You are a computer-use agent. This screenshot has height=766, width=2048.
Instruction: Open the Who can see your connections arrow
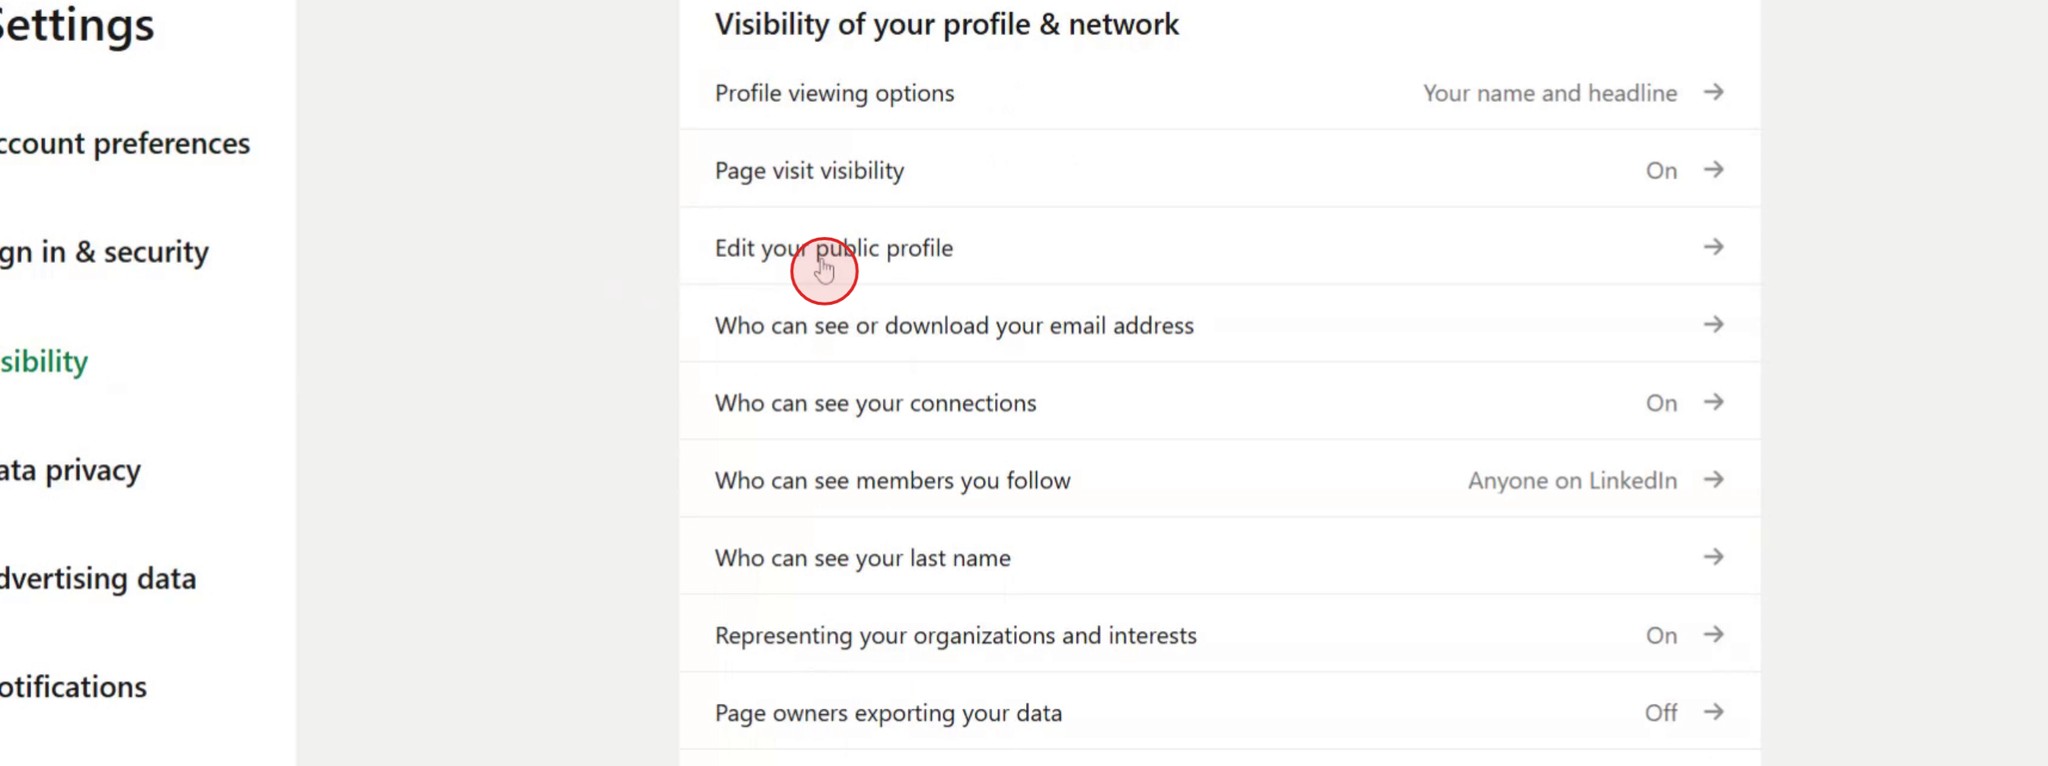[1714, 401]
